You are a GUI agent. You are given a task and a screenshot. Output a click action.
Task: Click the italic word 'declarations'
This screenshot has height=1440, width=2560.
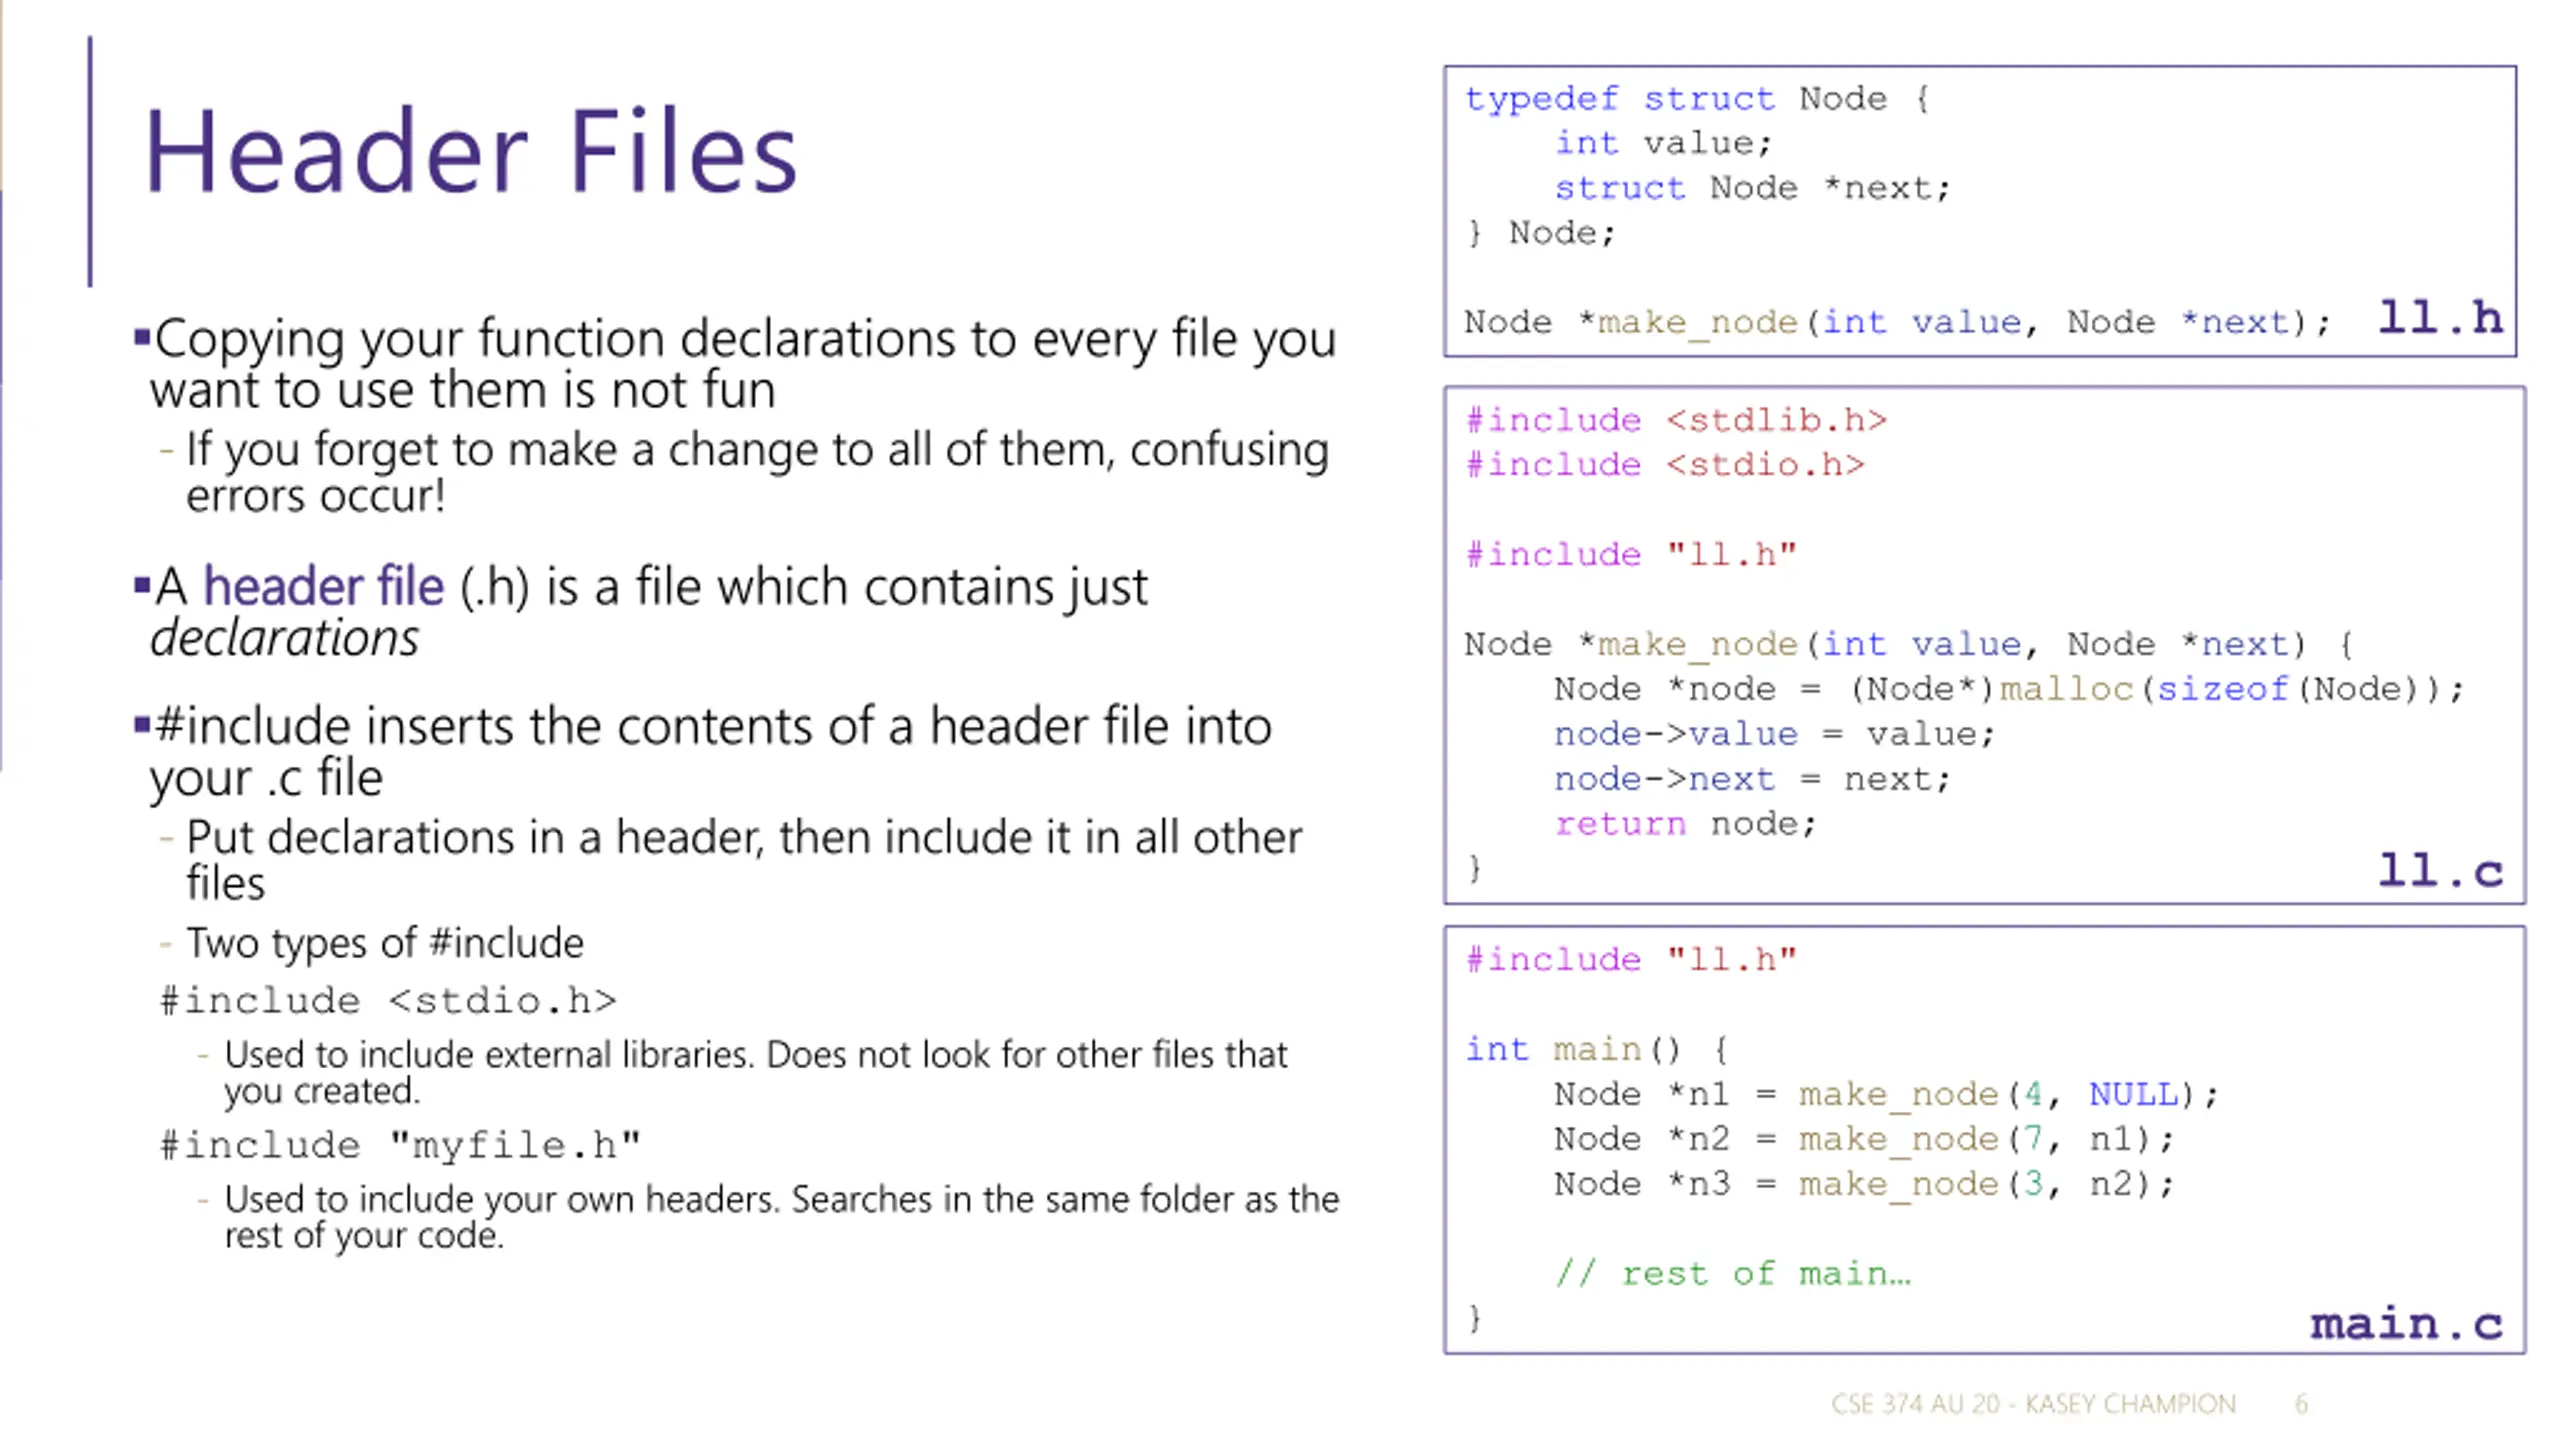284,638
